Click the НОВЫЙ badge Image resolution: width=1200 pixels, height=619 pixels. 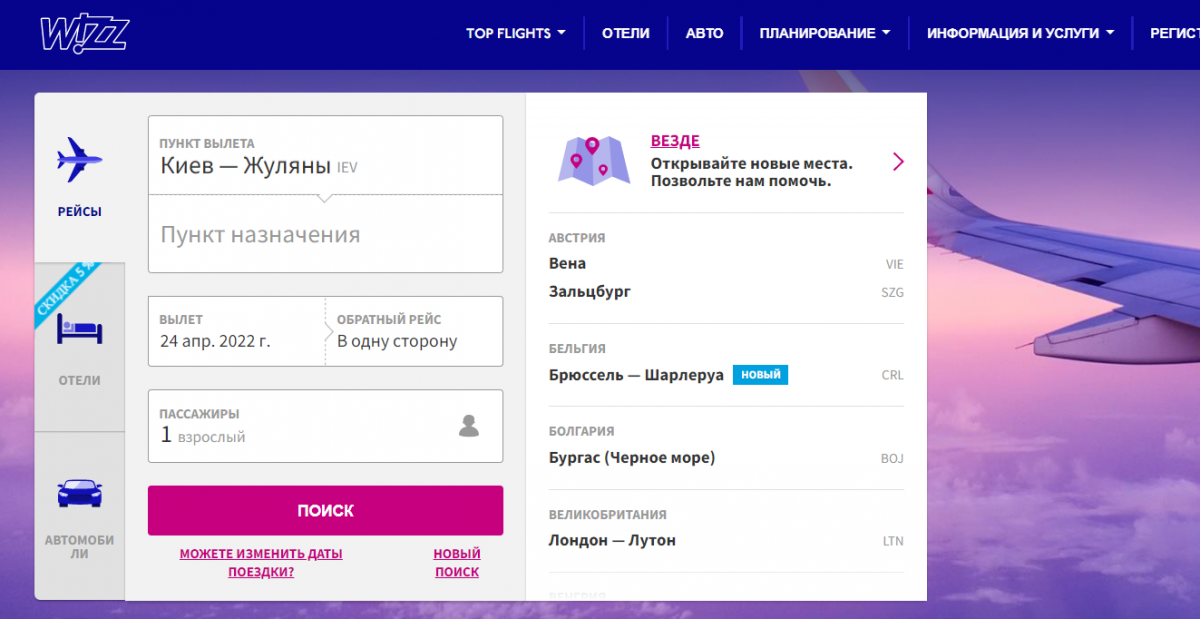click(760, 375)
